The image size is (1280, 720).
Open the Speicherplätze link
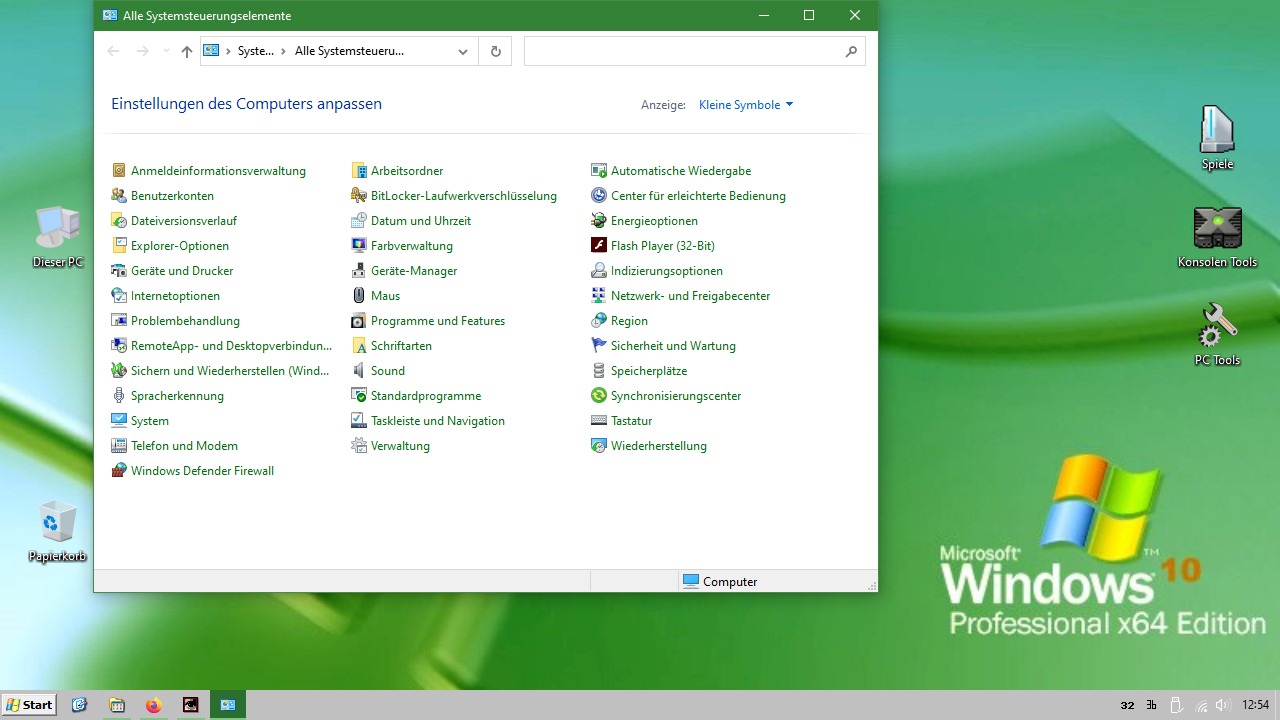[649, 371]
